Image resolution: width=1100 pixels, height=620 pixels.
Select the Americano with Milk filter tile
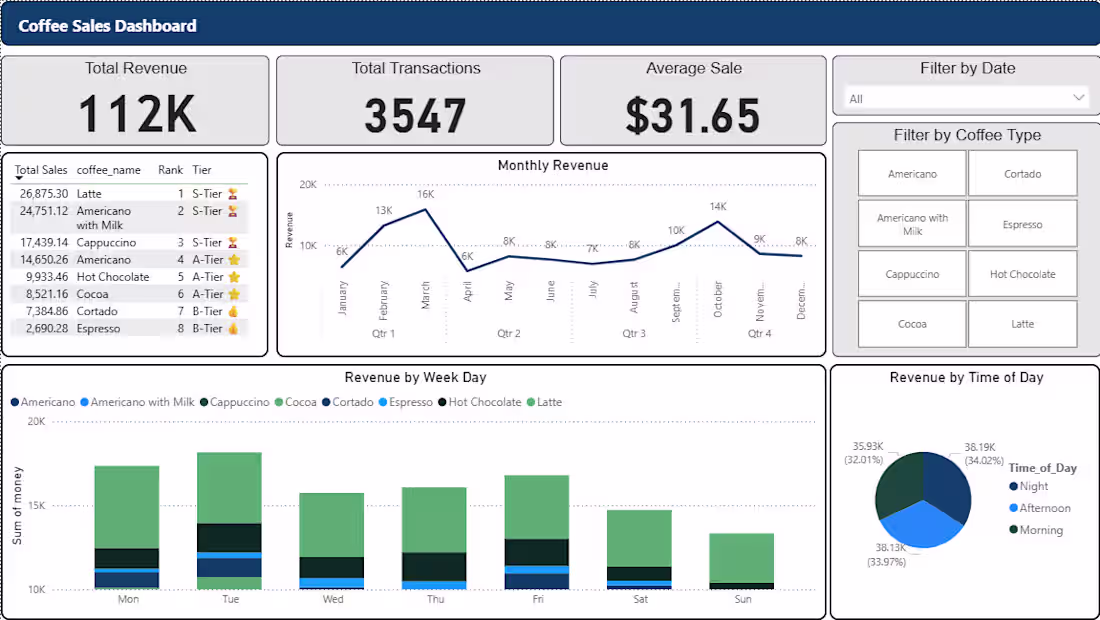click(x=911, y=224)
